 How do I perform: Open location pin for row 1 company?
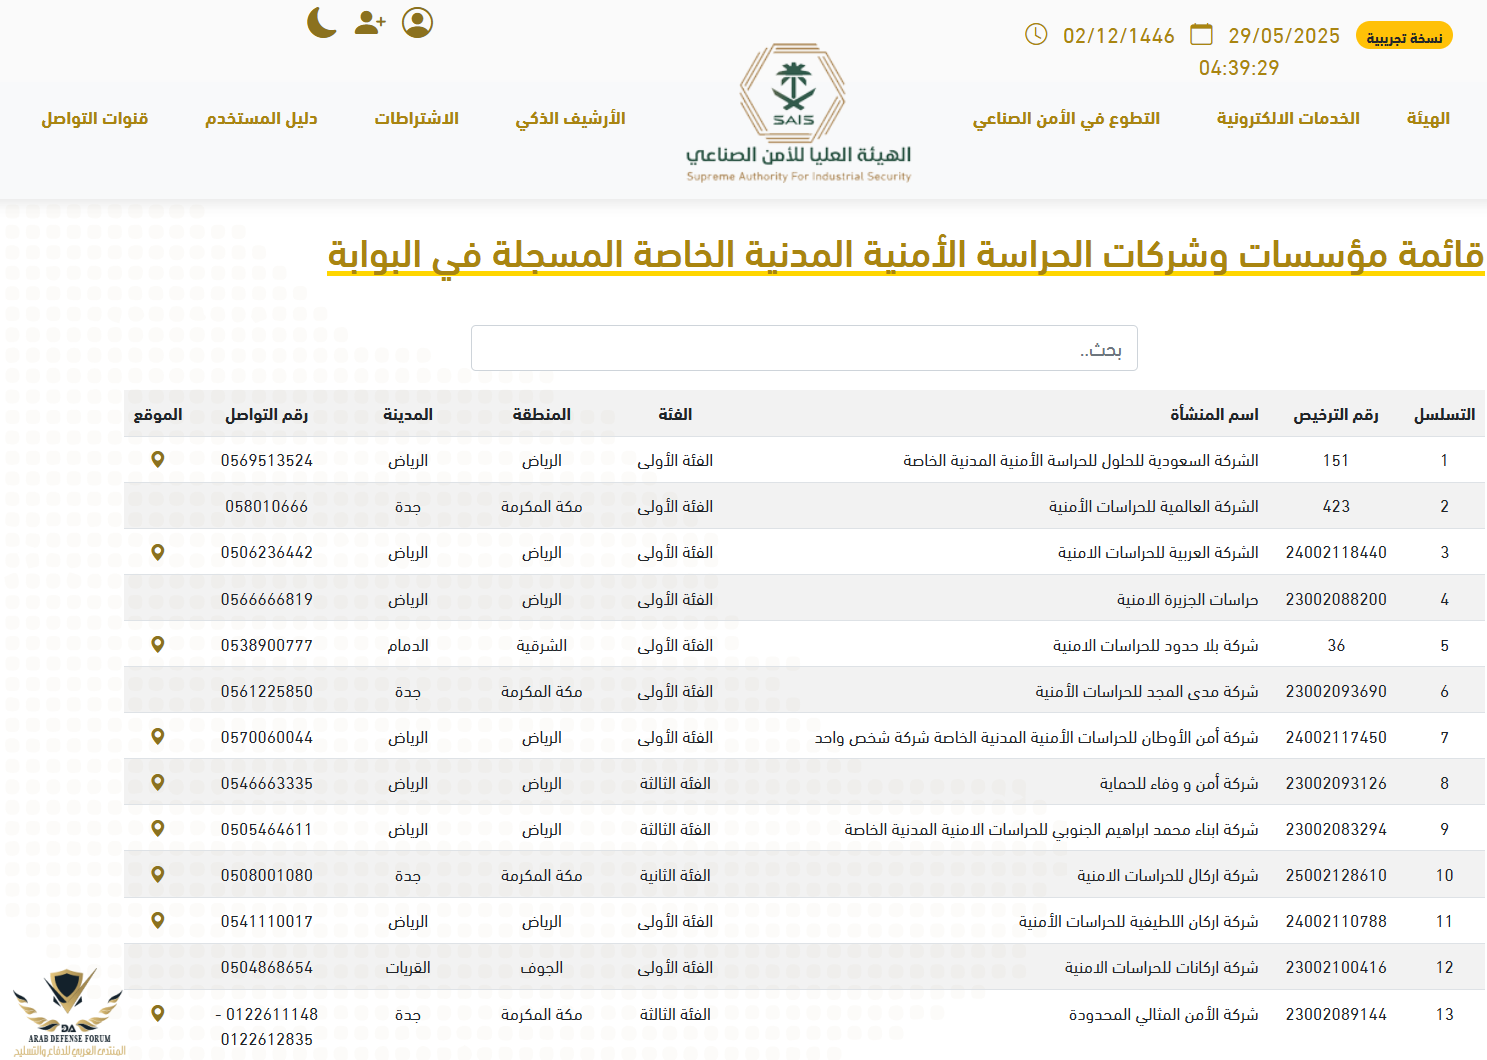point(158,460)
